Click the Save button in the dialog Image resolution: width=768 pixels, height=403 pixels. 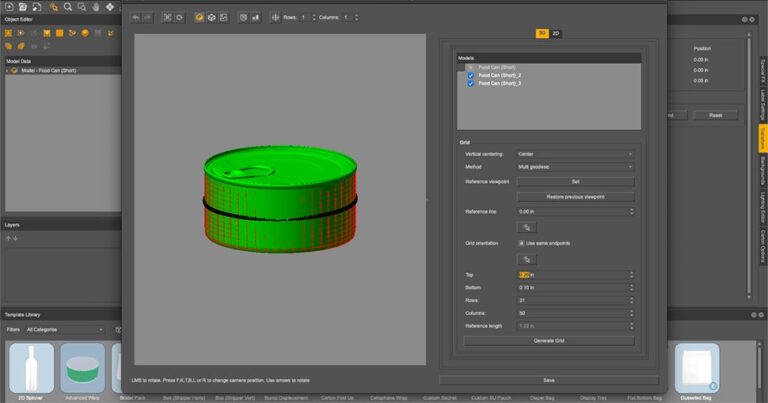[549, 380]
